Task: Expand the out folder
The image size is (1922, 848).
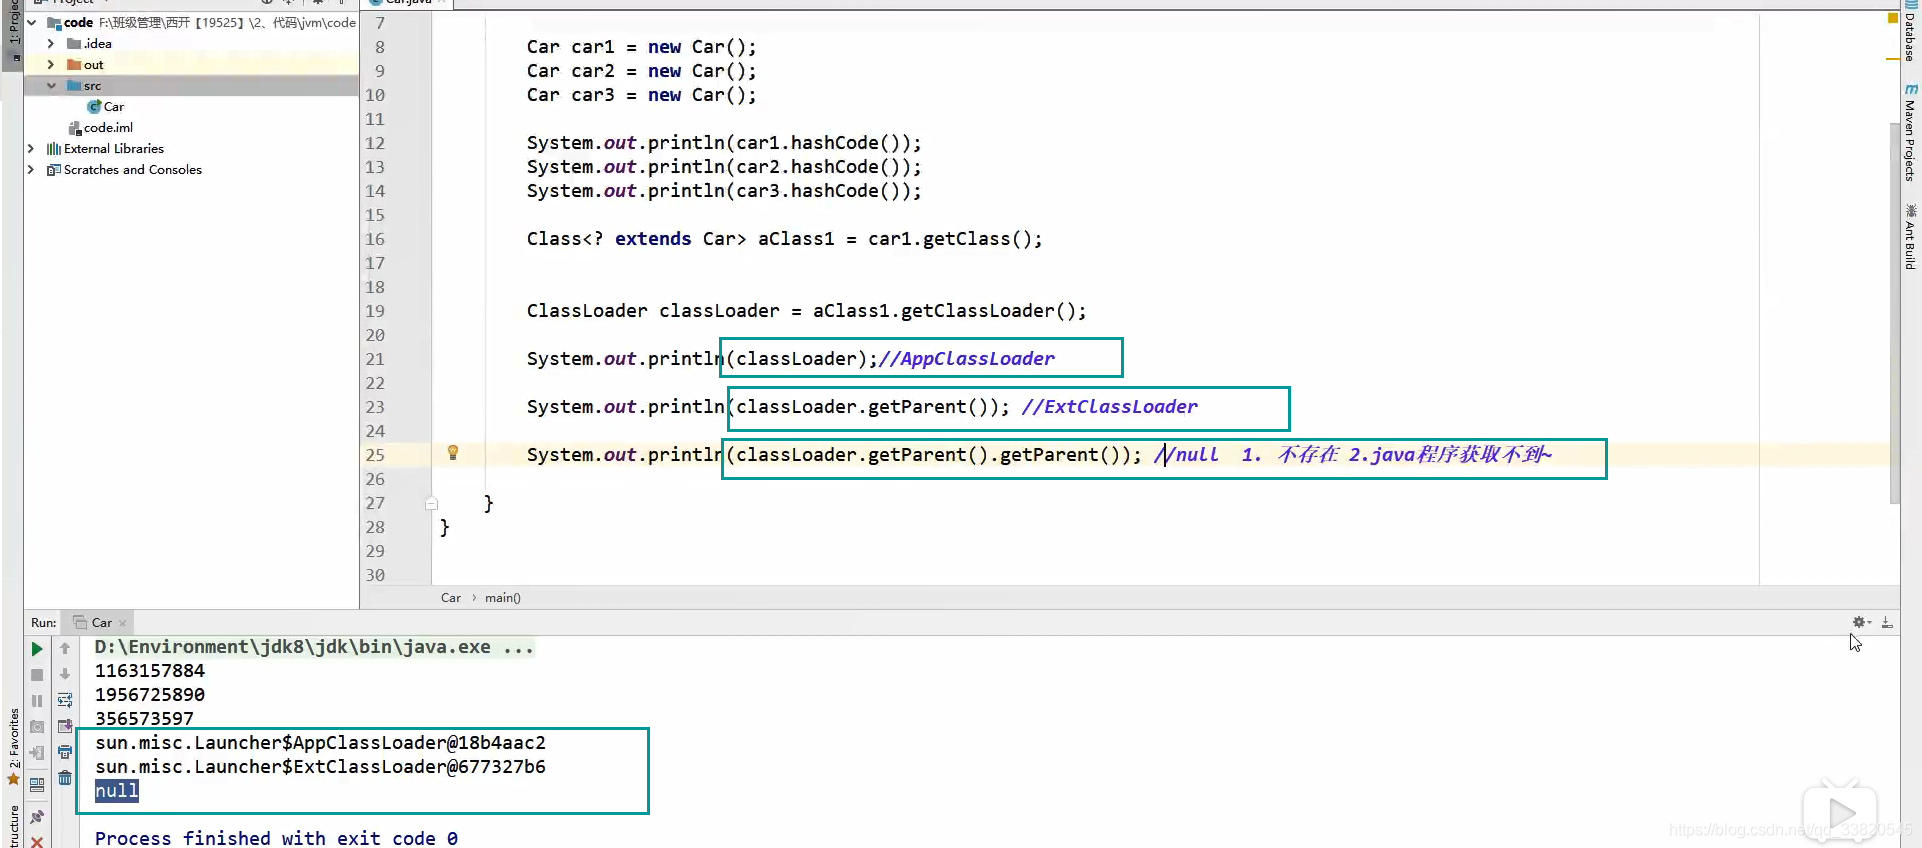Action: [x=51, y=64]
